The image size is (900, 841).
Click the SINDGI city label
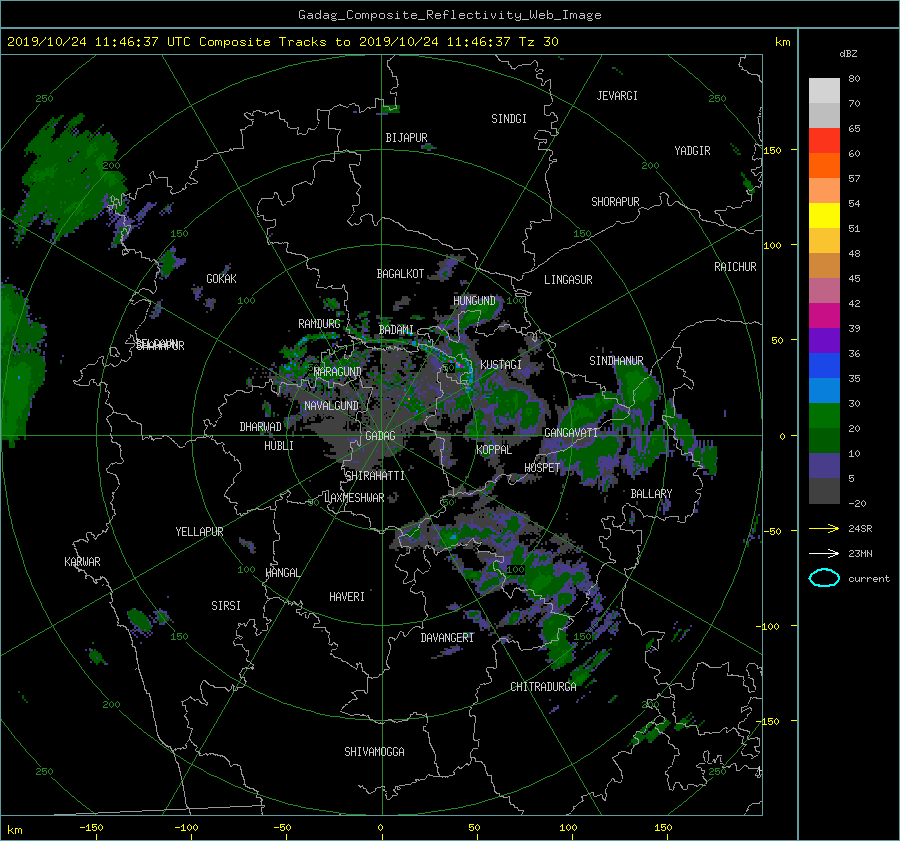click(509, 119)
